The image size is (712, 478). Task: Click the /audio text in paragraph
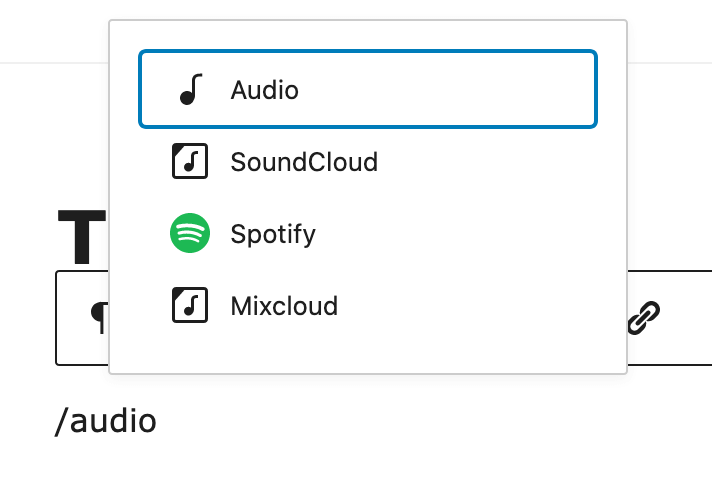105,421
